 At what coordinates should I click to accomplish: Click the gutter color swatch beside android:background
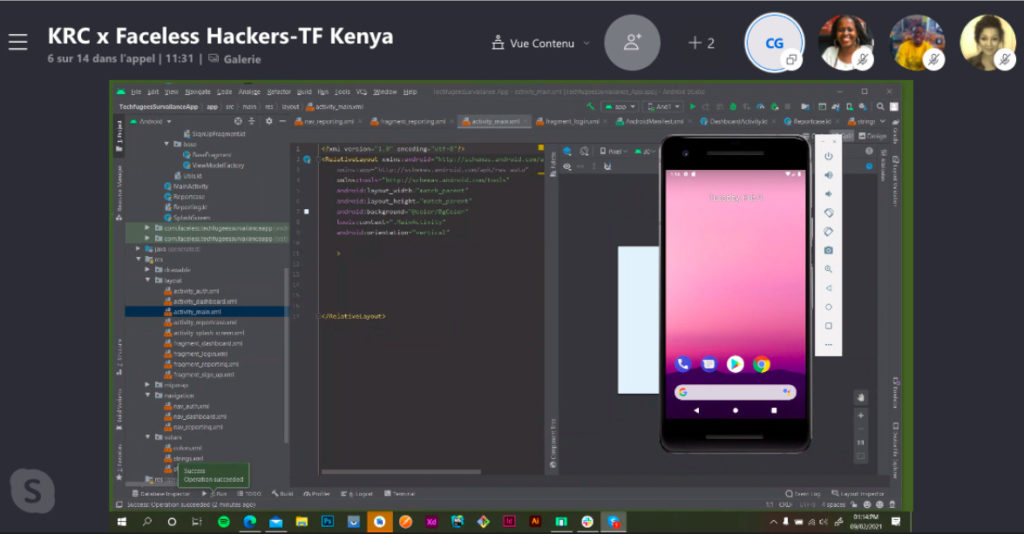(x=306, y=212)
